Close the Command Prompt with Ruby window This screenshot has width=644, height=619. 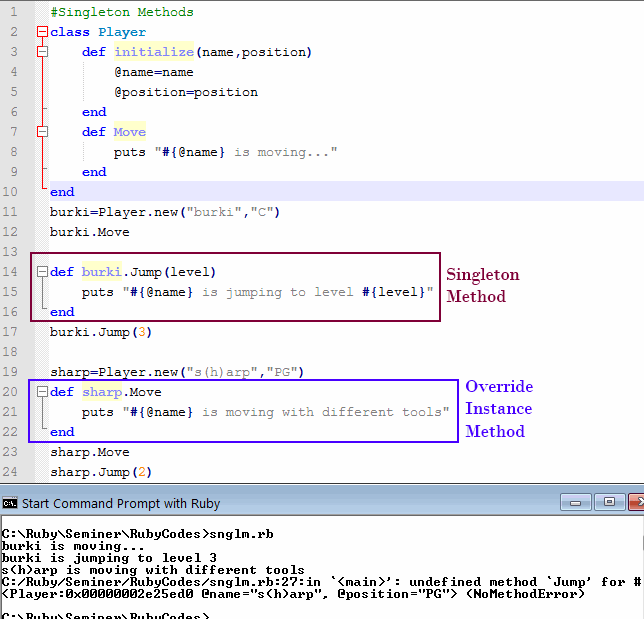pyautogui.click(x=633, y=502)
